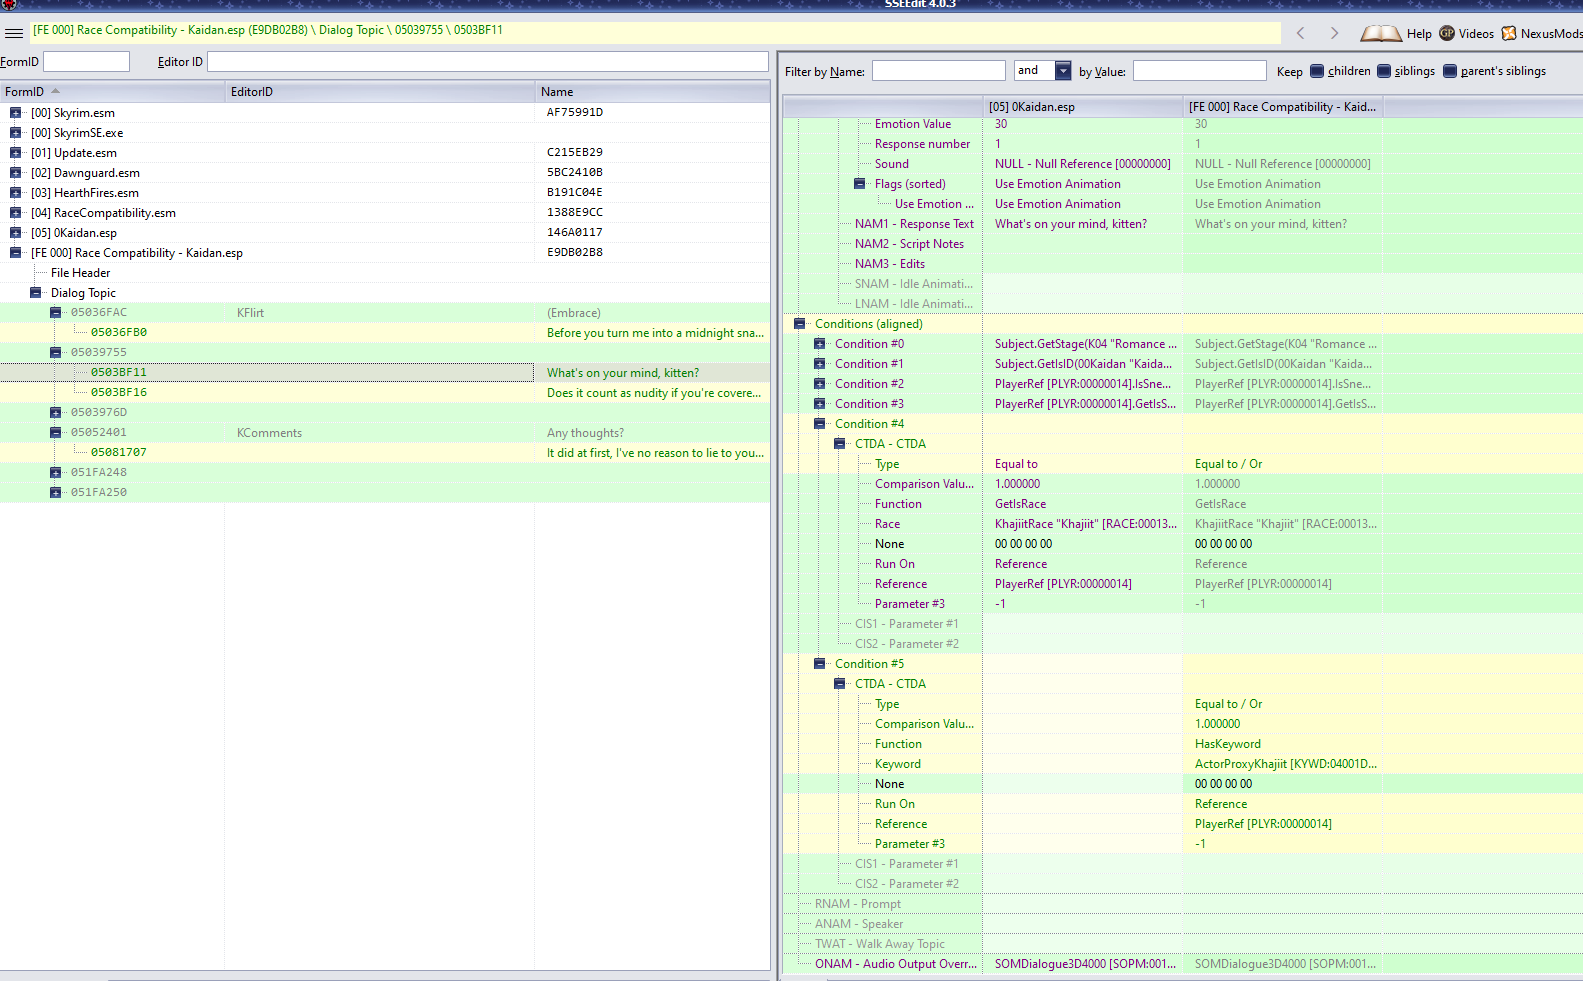The width and height of the screenshot is (1583, 981).
Task: Expand the [00] Skyrim.esm plugin node
Action: point(15,113)
